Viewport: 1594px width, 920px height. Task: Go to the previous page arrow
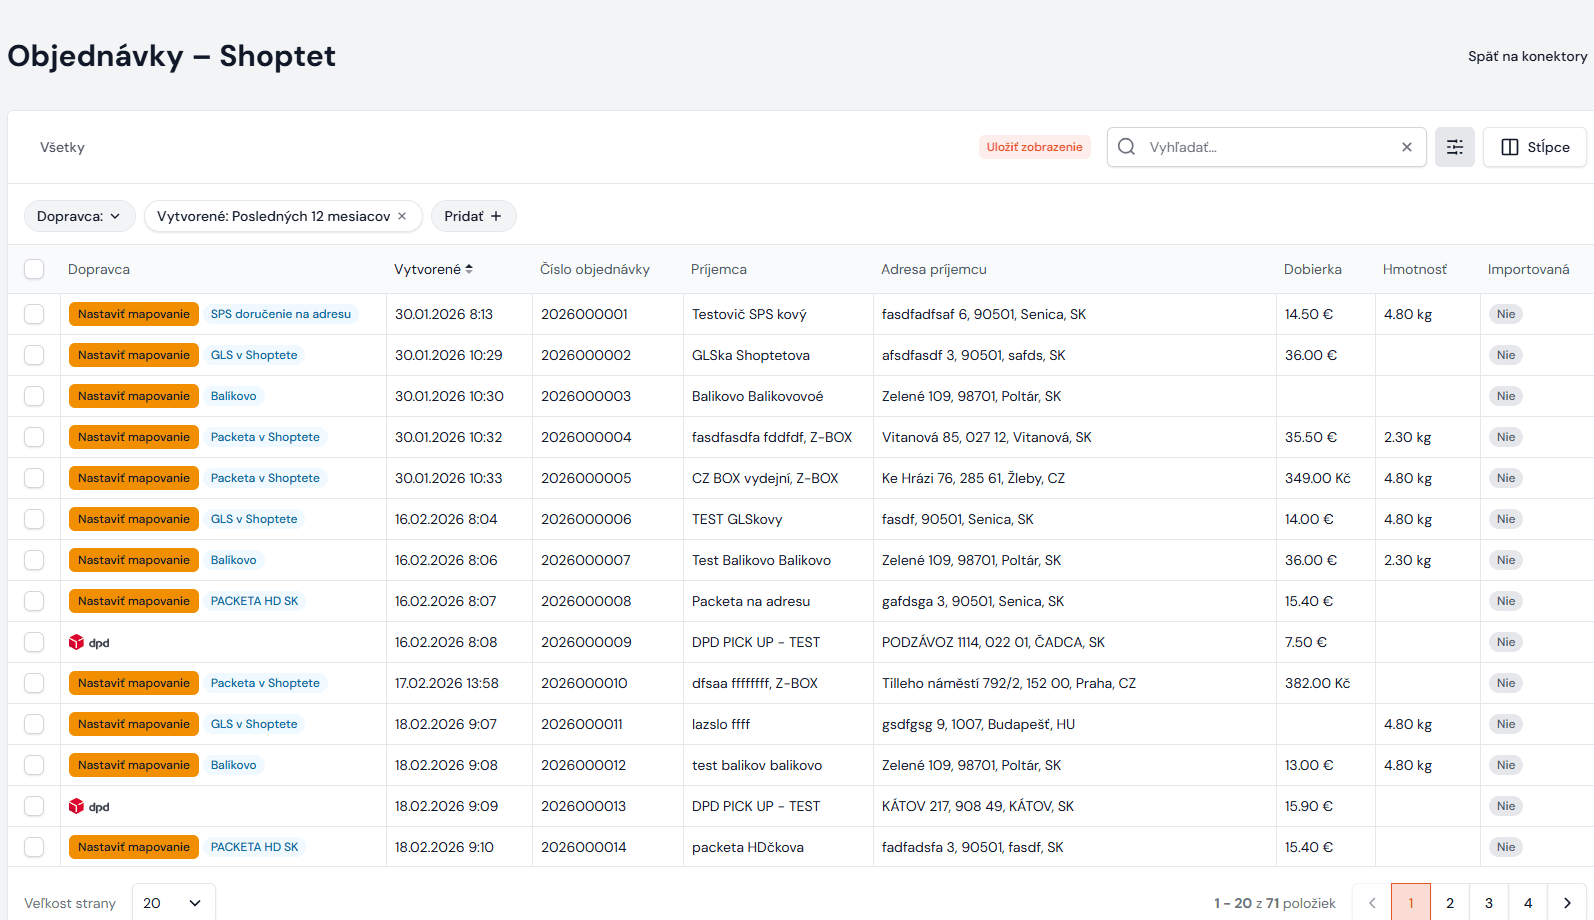pos(1372,903)
